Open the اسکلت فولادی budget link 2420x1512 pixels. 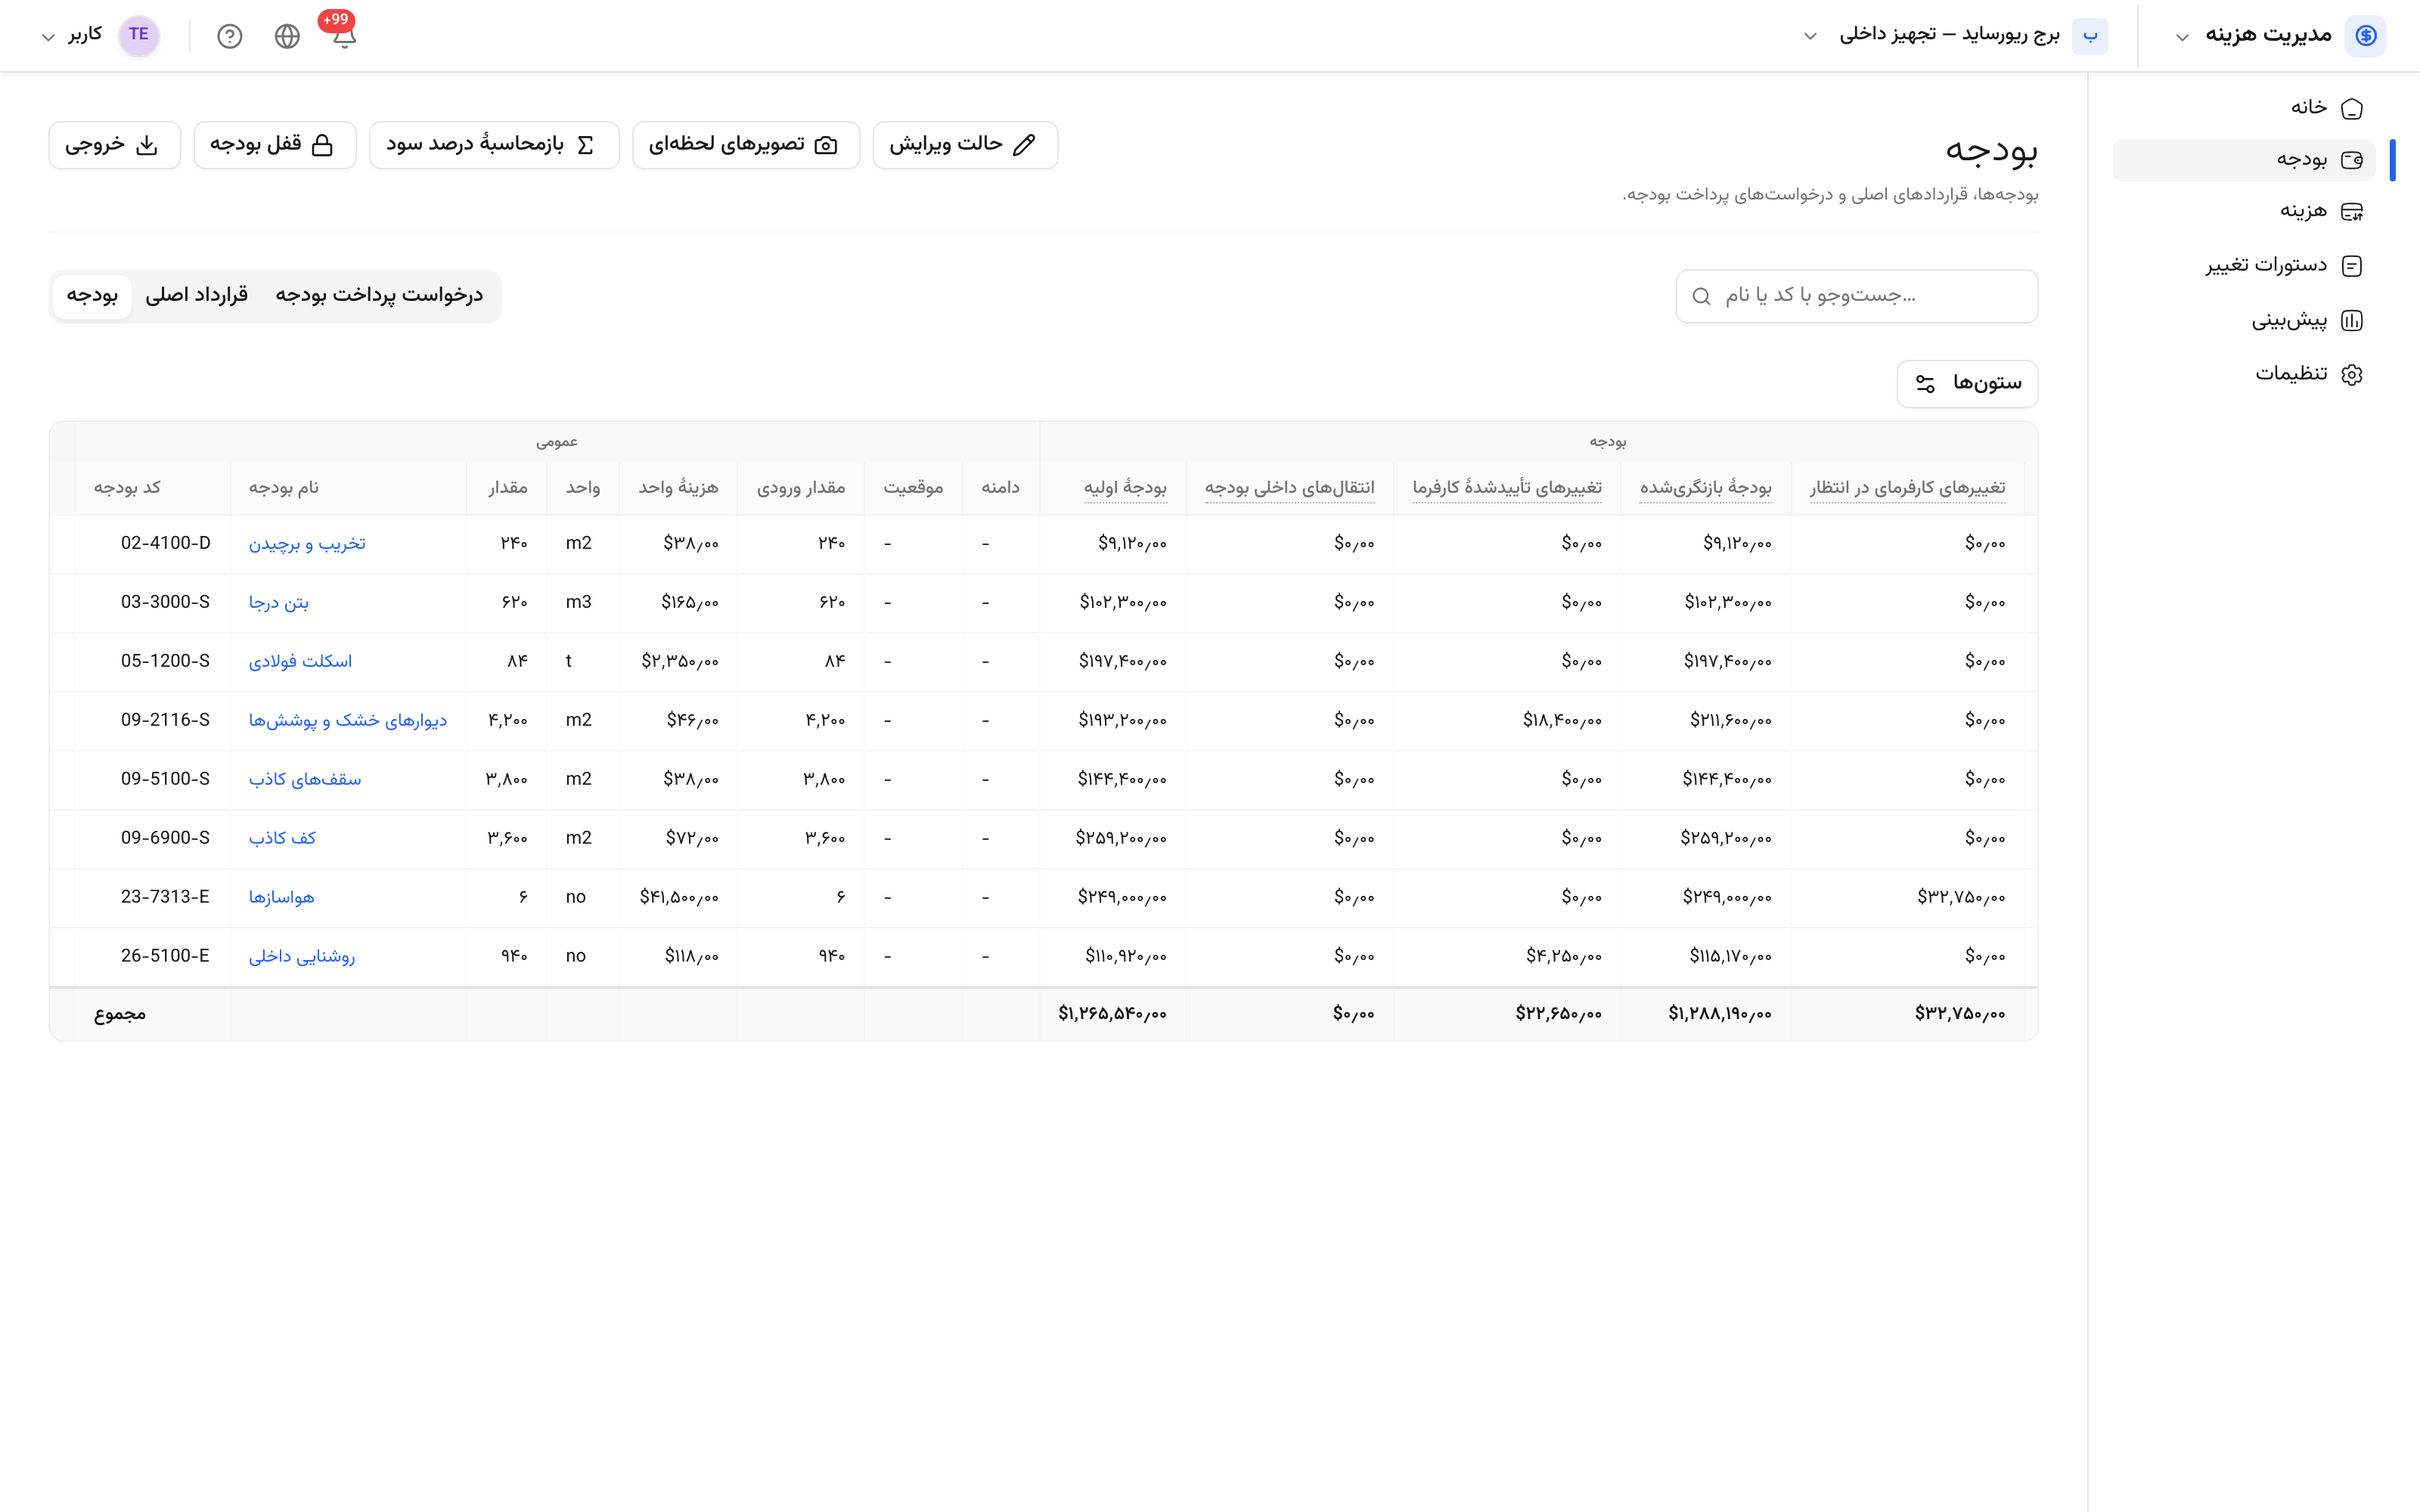pos(300,662)
